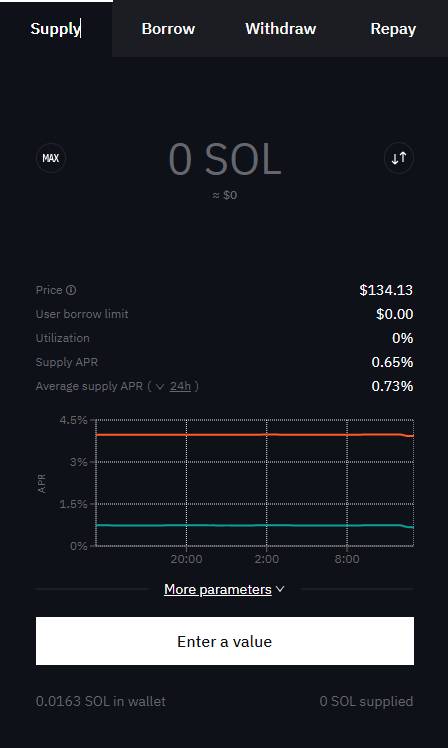
Task: Click the MAX amount circle button
Action: [51, 158]
